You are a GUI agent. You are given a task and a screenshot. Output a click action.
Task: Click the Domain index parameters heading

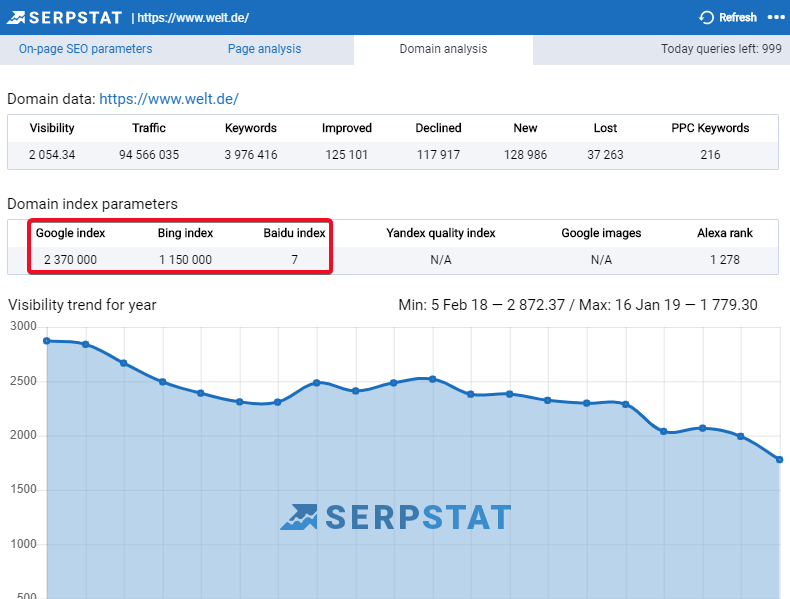[92, 204]
